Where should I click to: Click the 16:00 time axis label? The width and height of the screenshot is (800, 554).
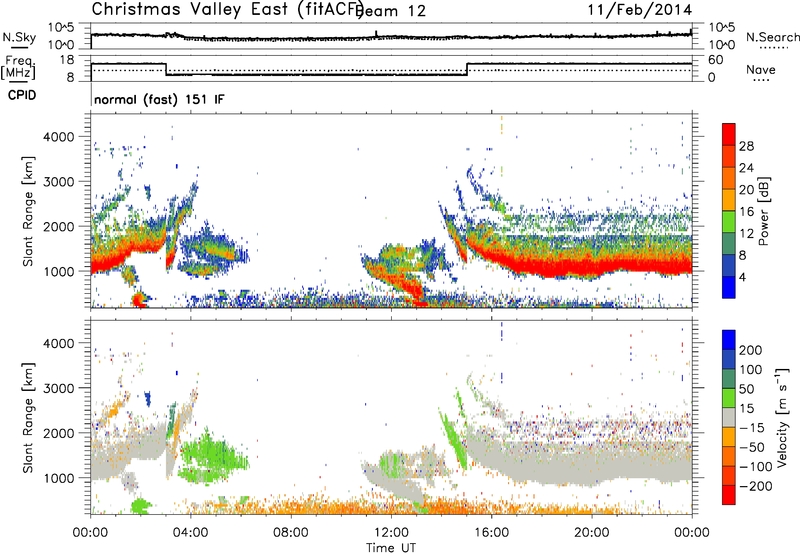491,533
